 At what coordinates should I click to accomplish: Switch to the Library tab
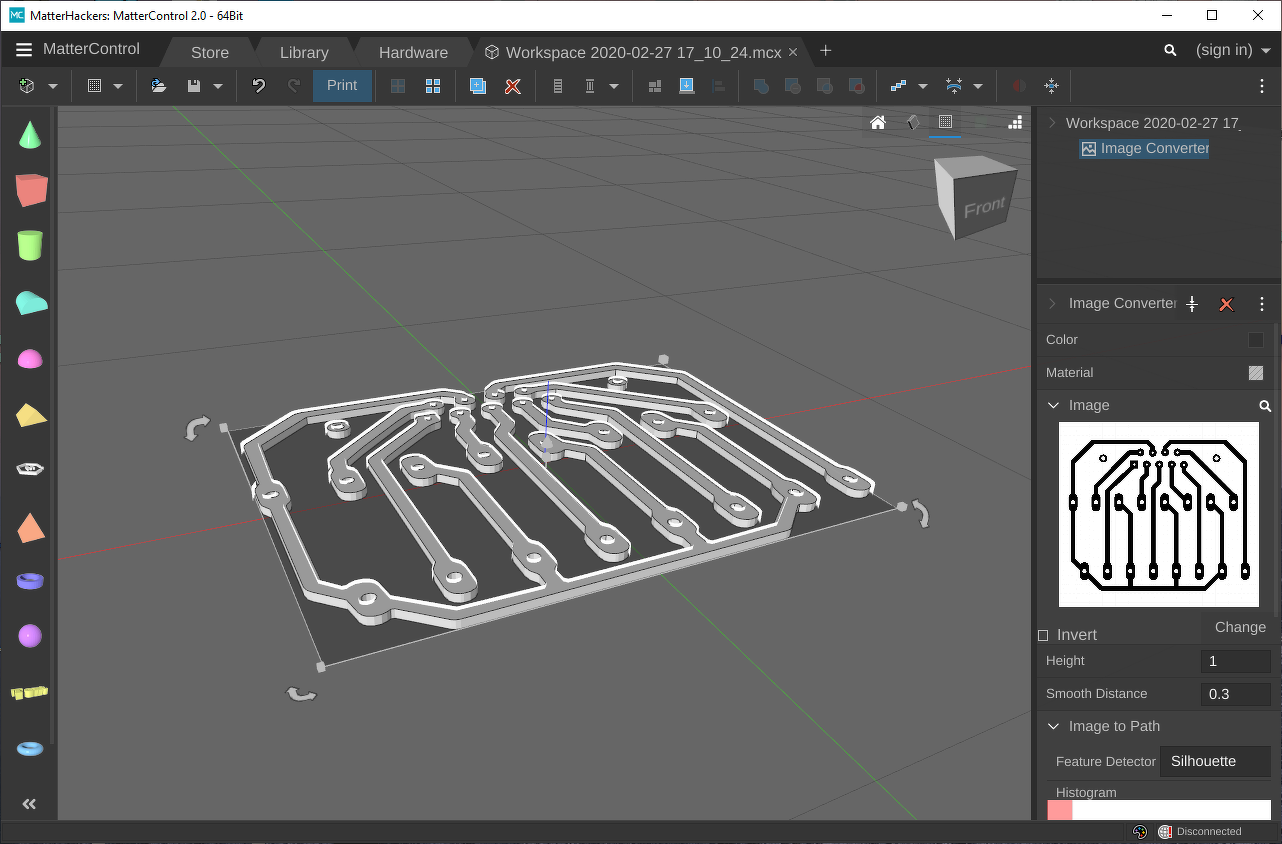[x=304, y=52]
